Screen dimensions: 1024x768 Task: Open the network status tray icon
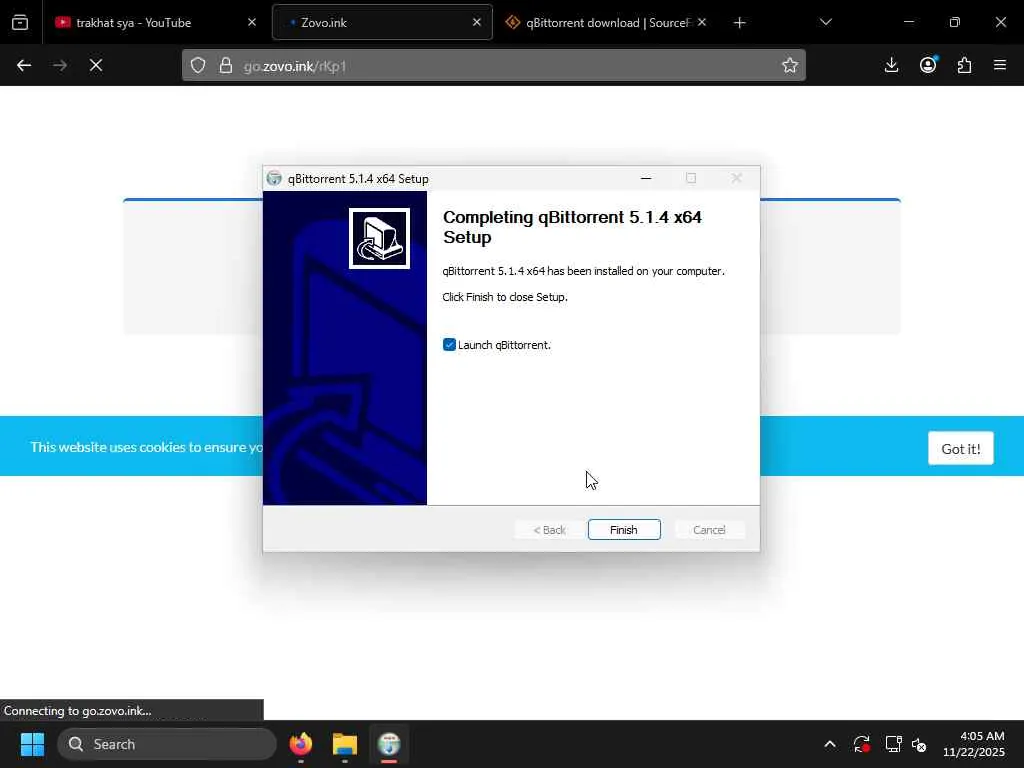tap(893, 744)
